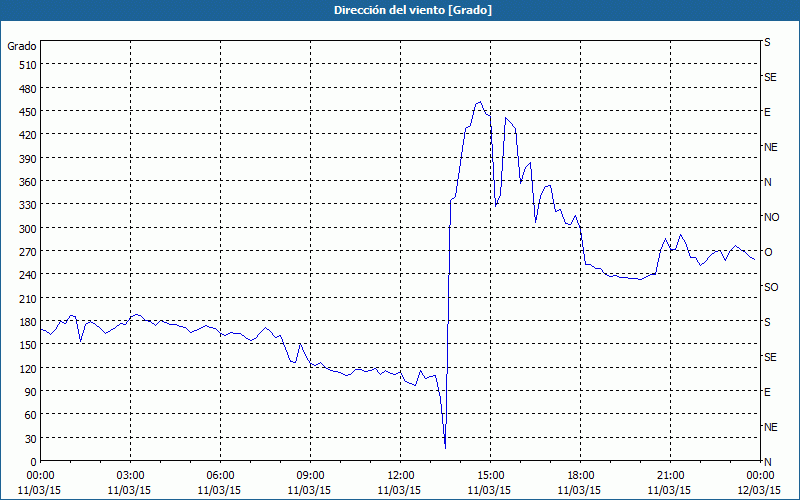The width and height of the screenshot is (800, 500).
Task: Select the '240' y-axis value
Action: pos(28,275)
